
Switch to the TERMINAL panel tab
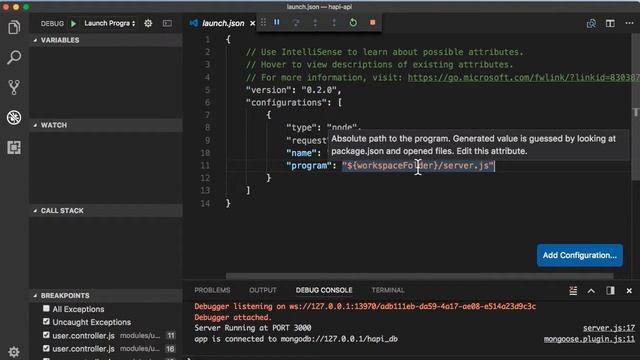point(388,290)
